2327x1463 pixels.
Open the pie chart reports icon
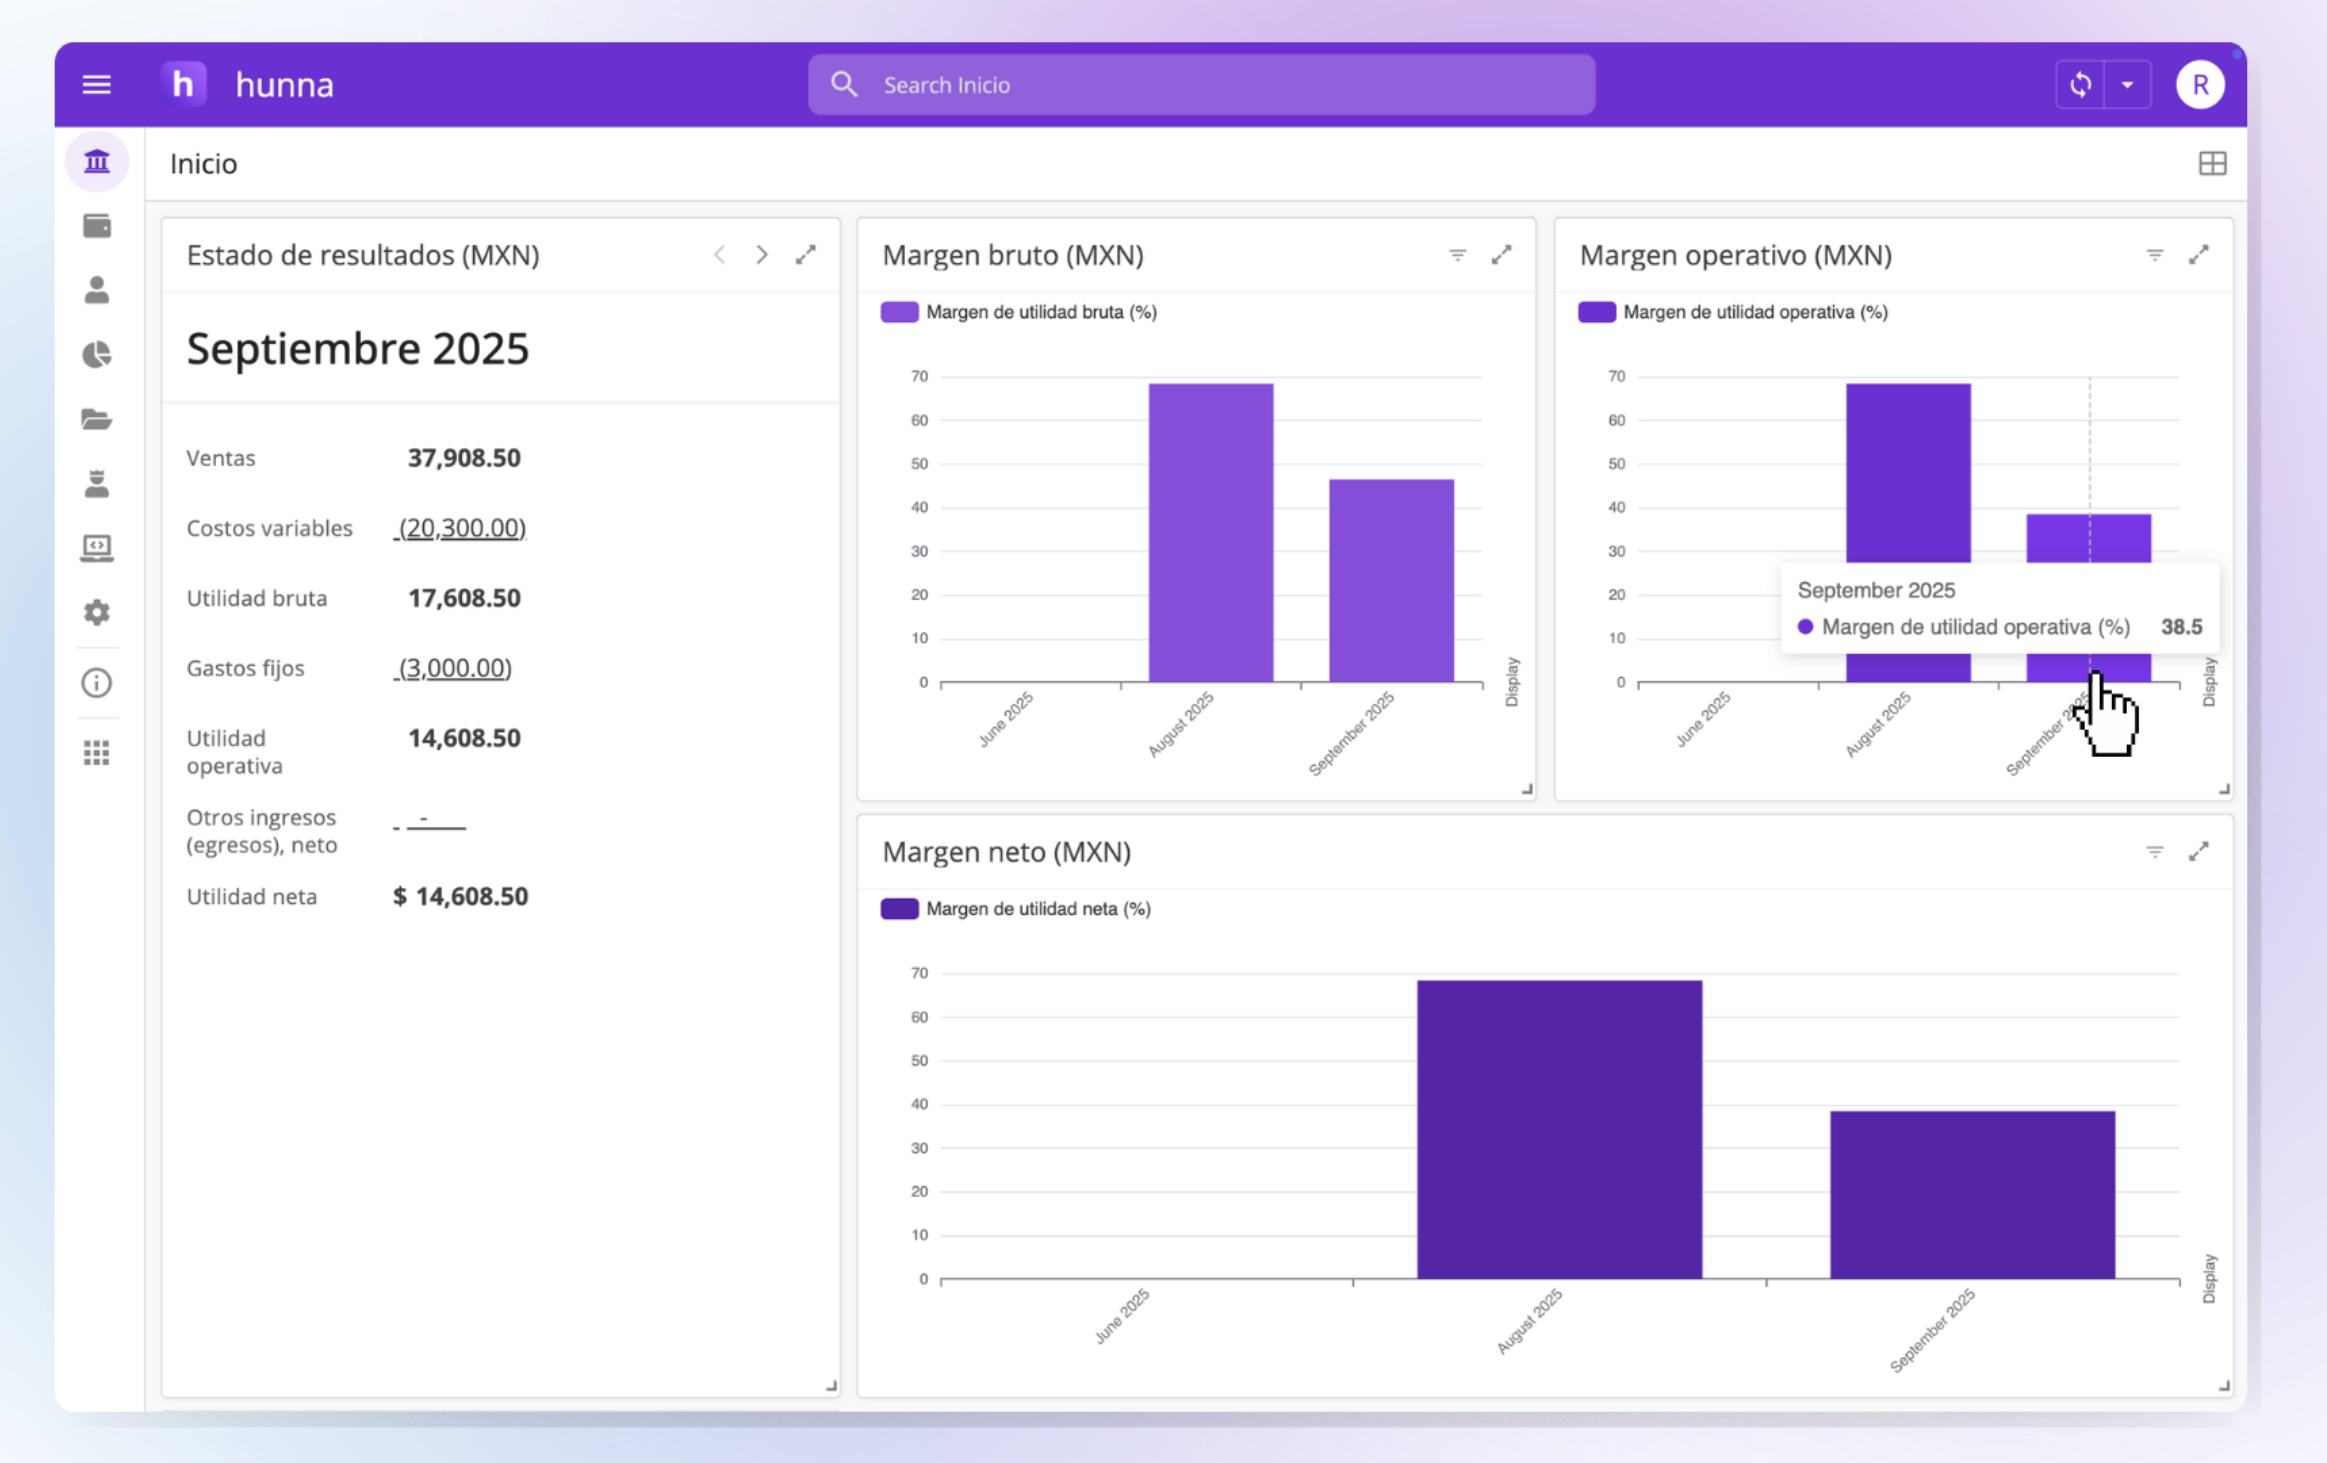pos(97,355)
